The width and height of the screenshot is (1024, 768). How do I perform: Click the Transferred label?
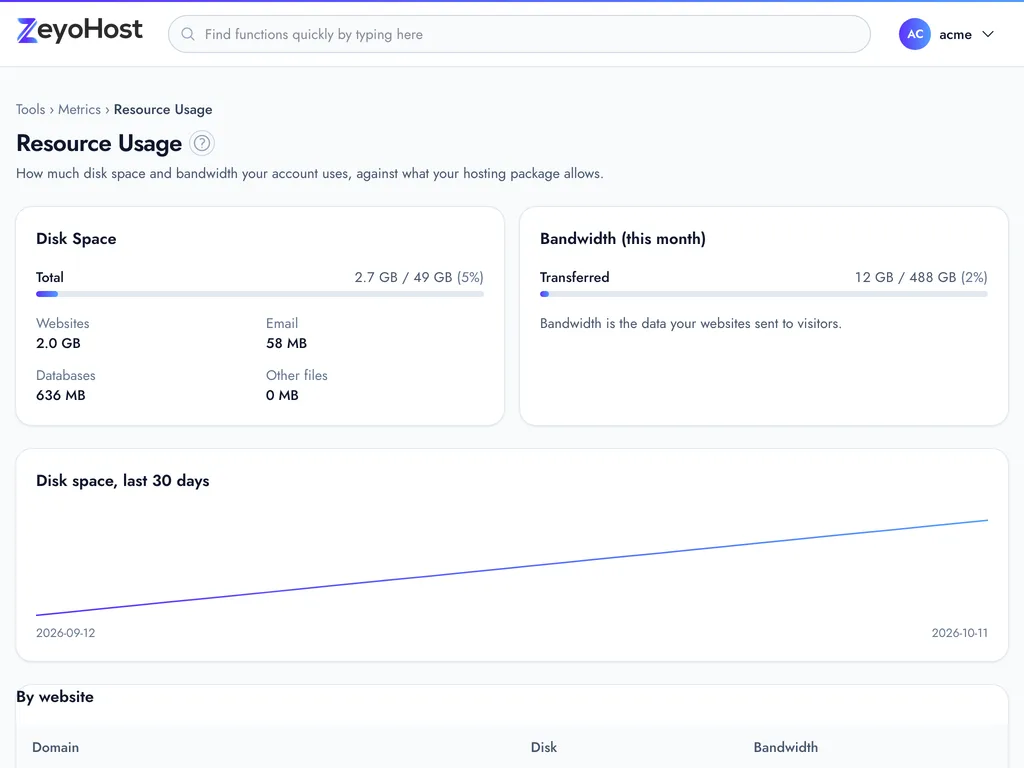coord(575,277)
